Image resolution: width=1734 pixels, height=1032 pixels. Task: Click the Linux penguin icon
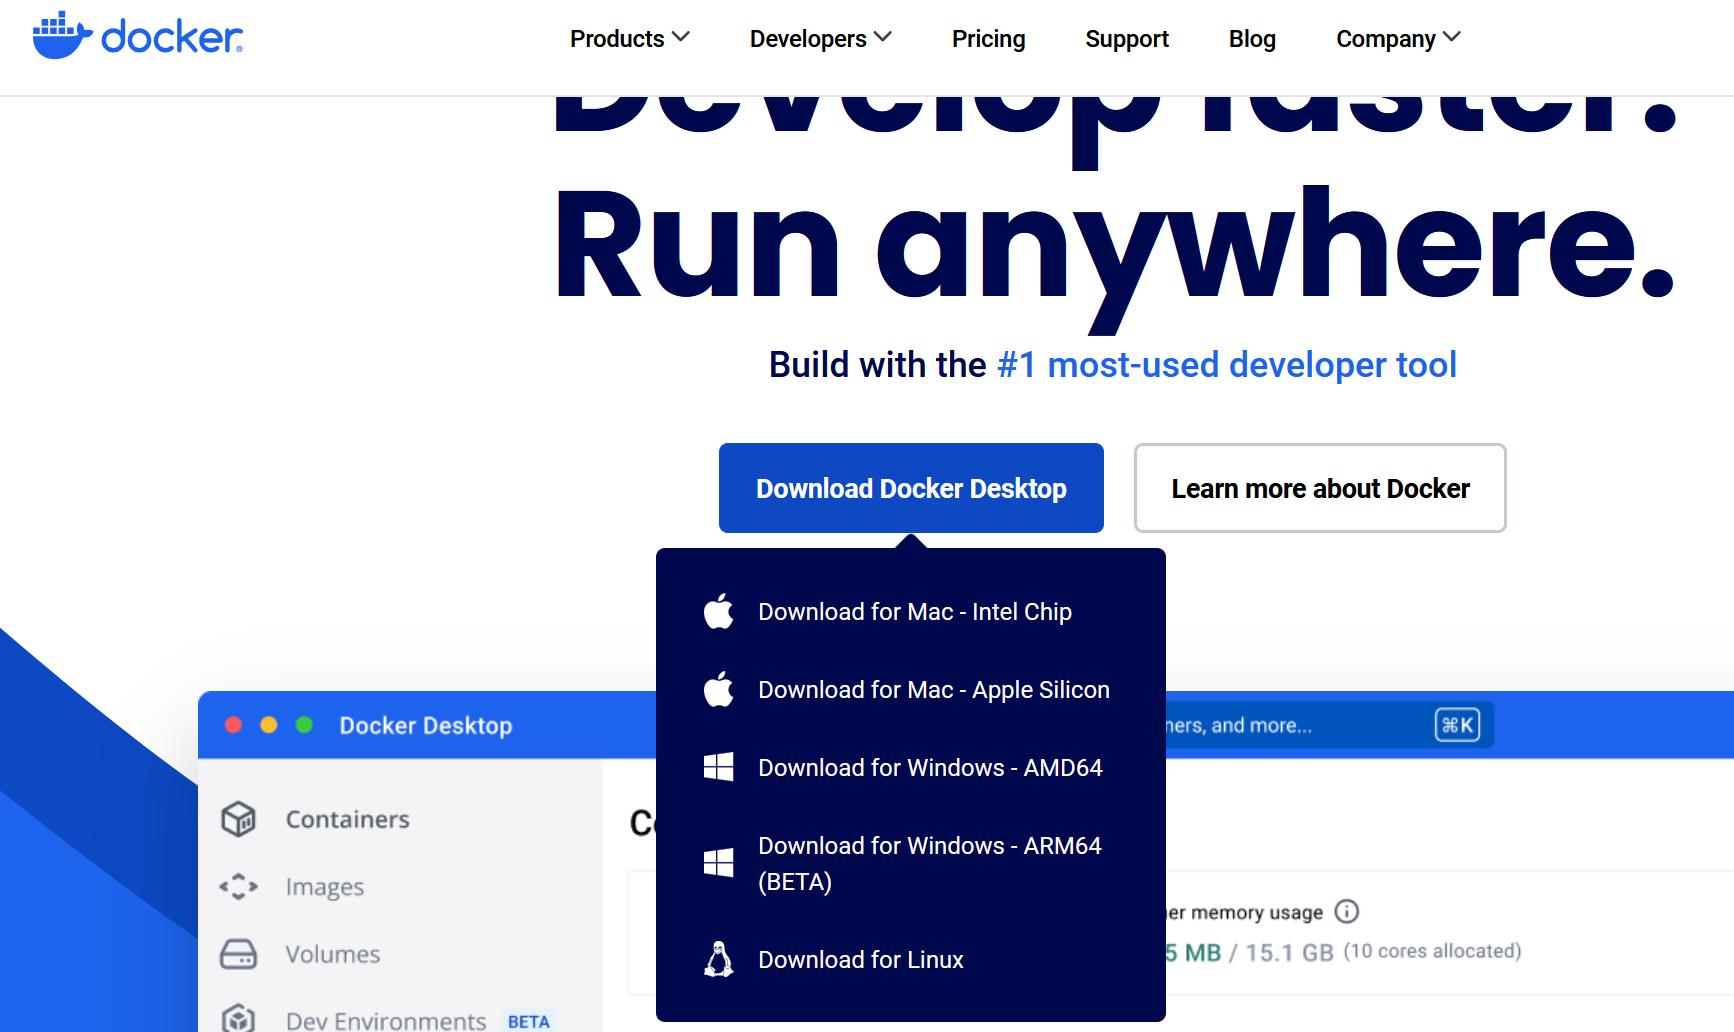click(x=719, y=959)
